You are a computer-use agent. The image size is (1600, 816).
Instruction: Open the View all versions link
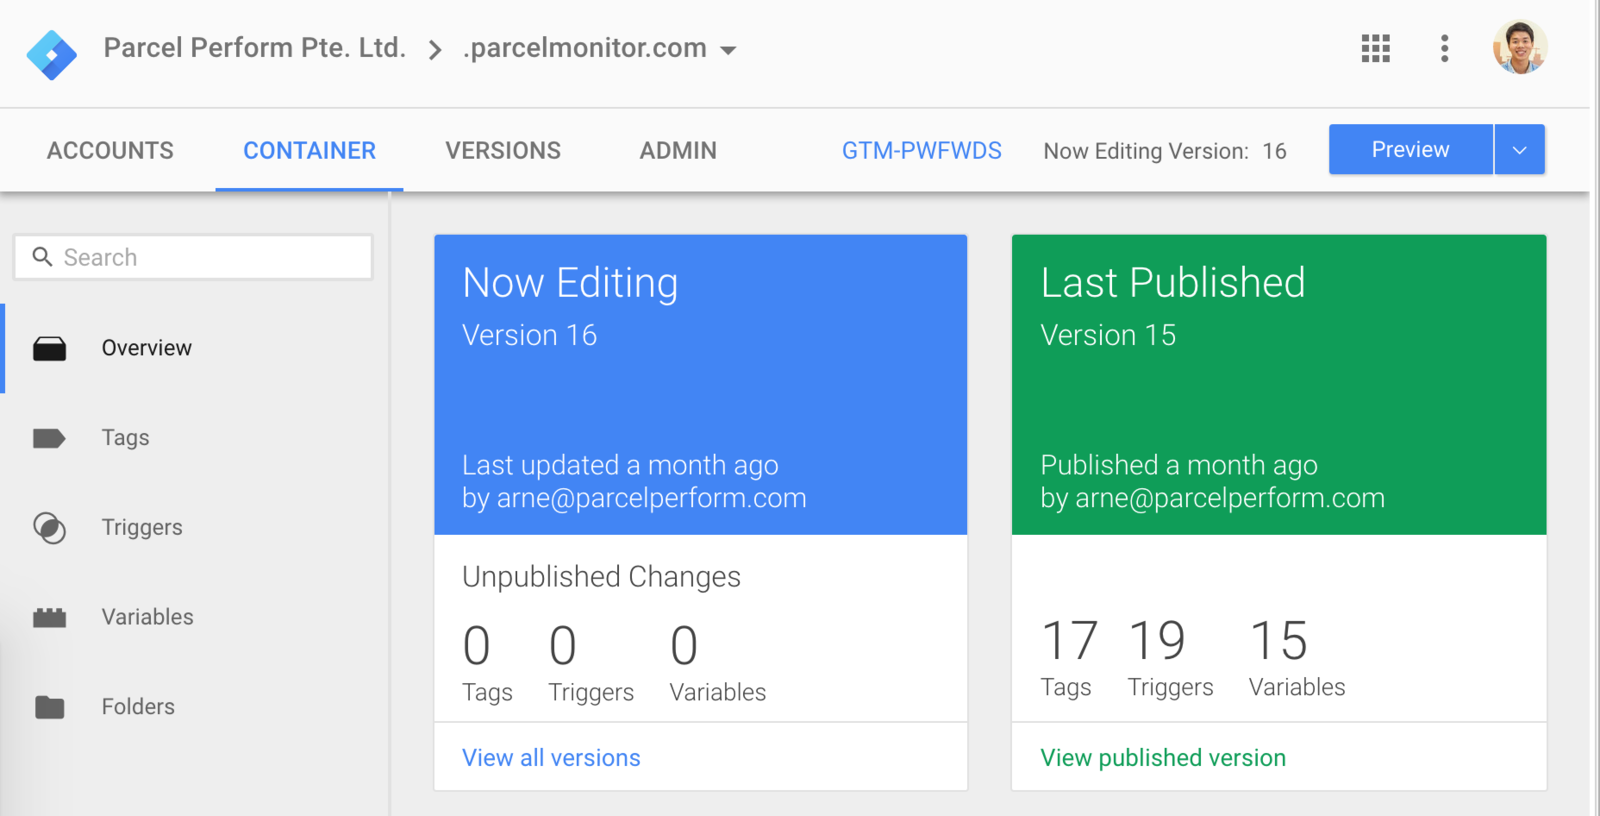tap(551, 758)
